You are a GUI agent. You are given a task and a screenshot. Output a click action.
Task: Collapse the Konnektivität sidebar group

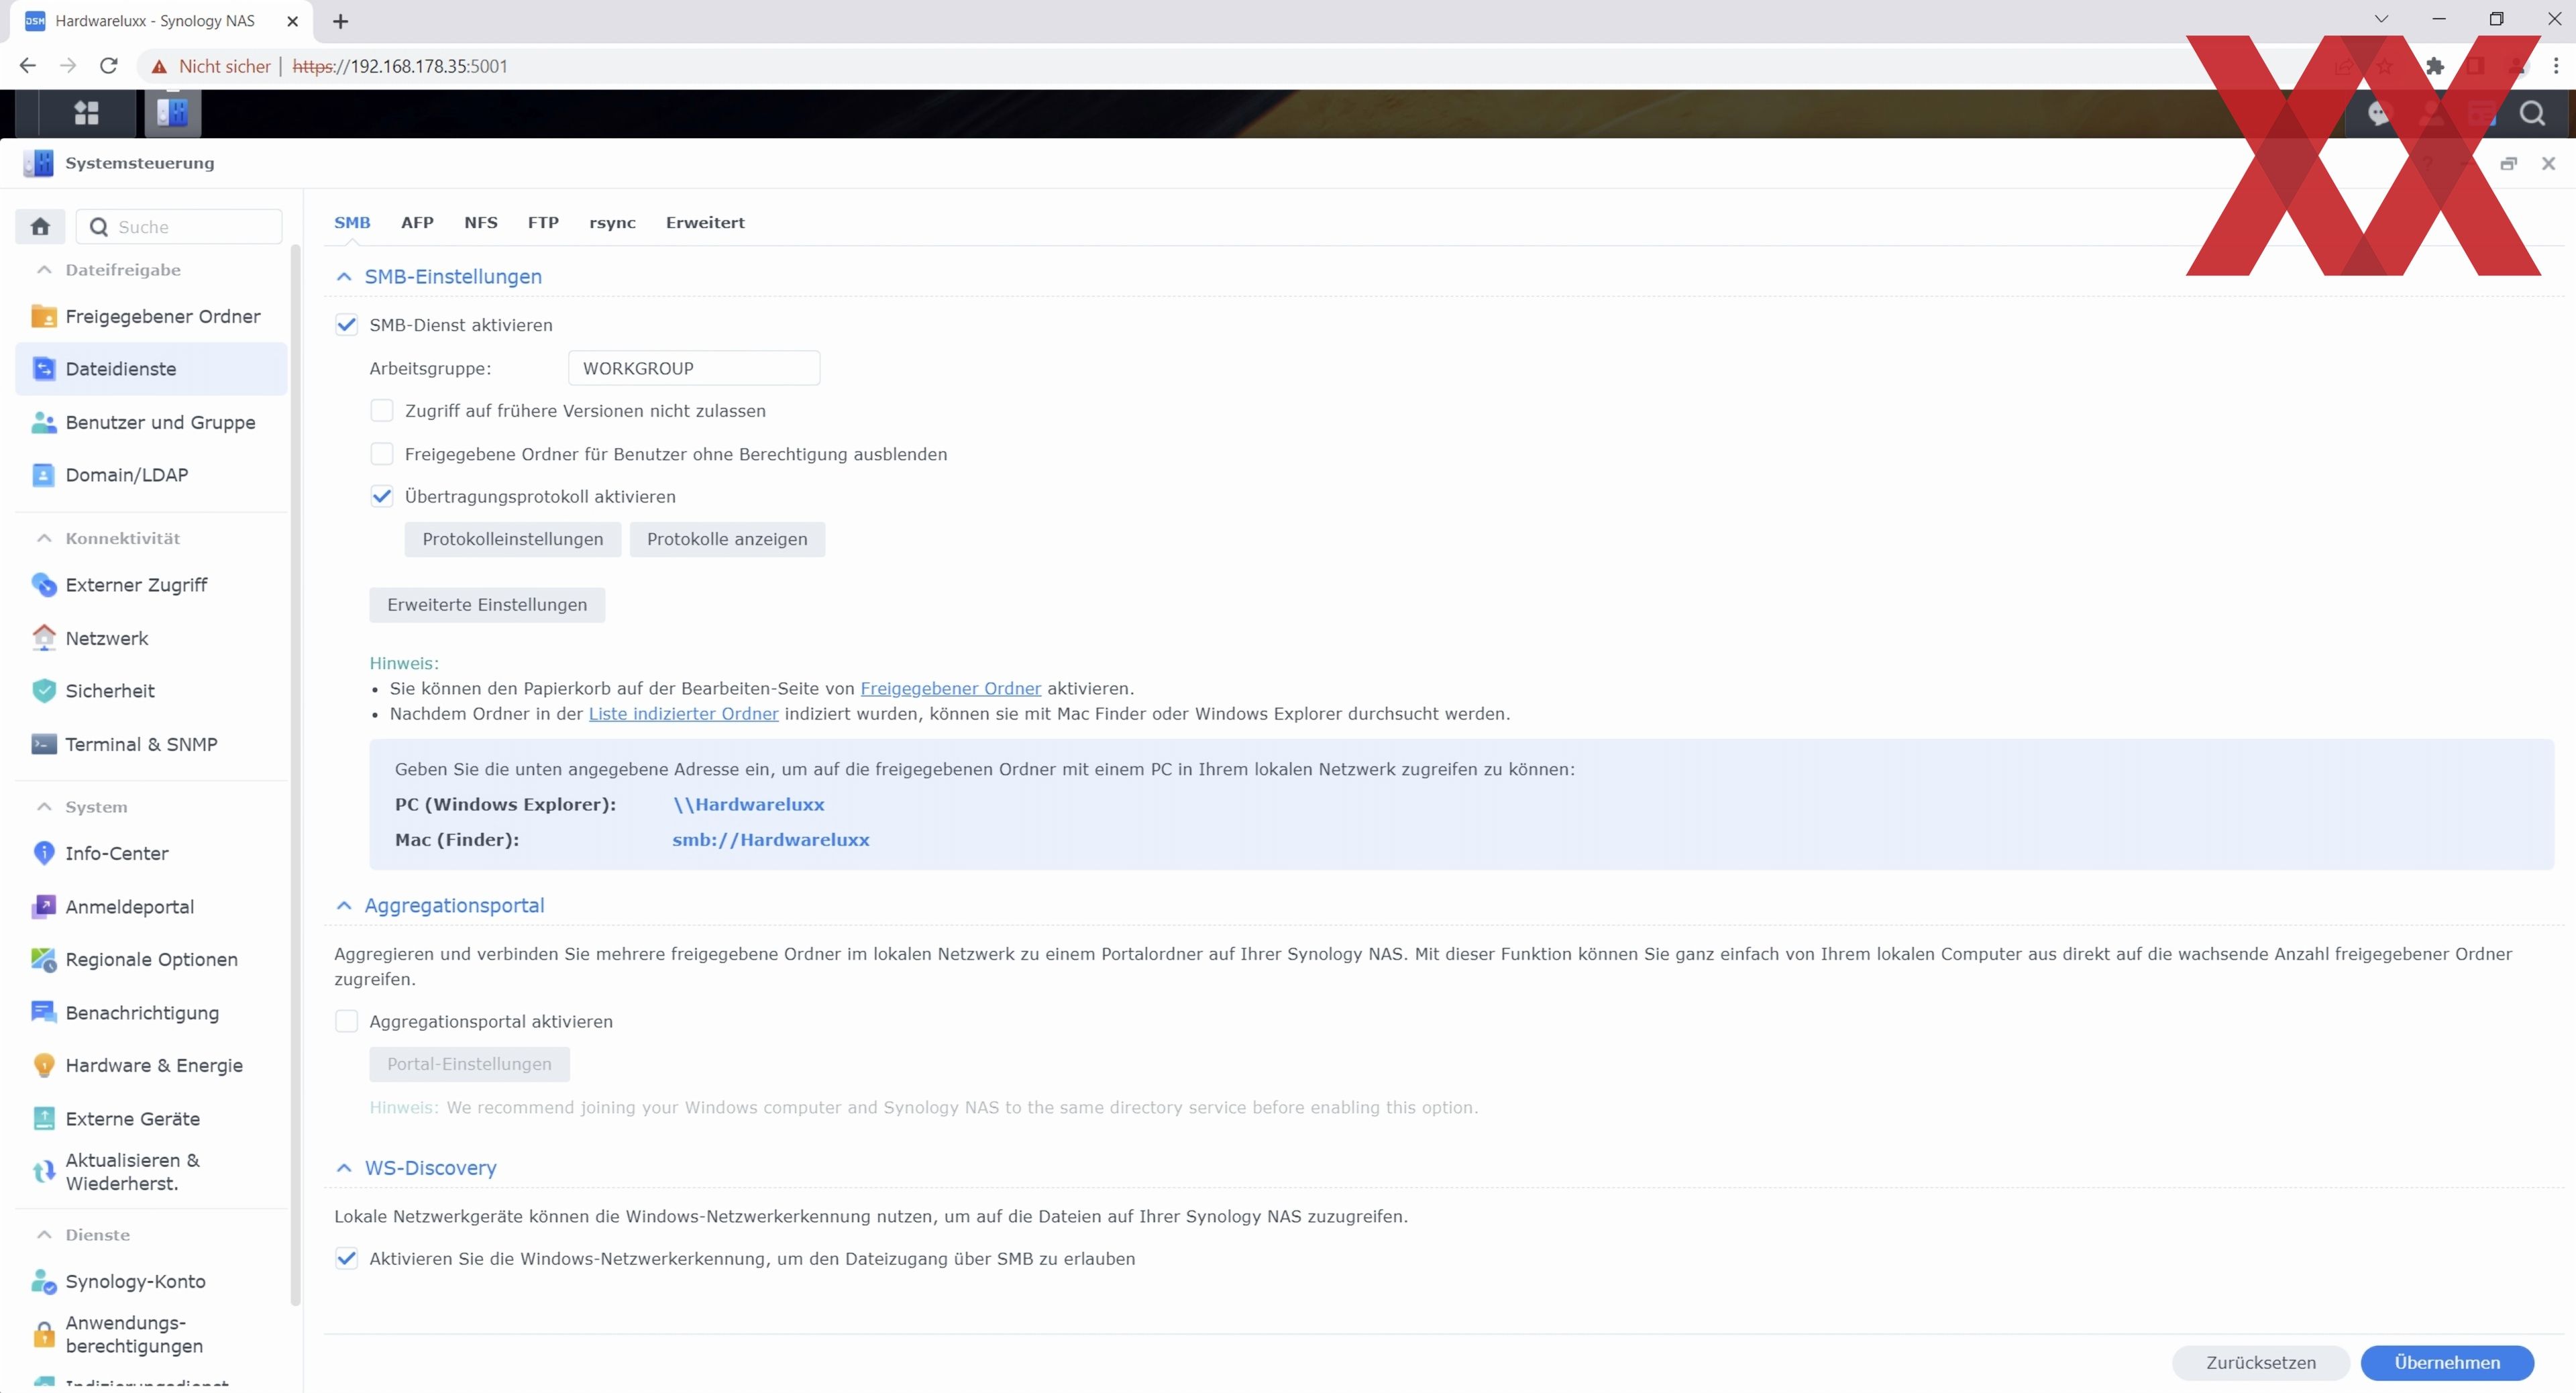(44, 538)
